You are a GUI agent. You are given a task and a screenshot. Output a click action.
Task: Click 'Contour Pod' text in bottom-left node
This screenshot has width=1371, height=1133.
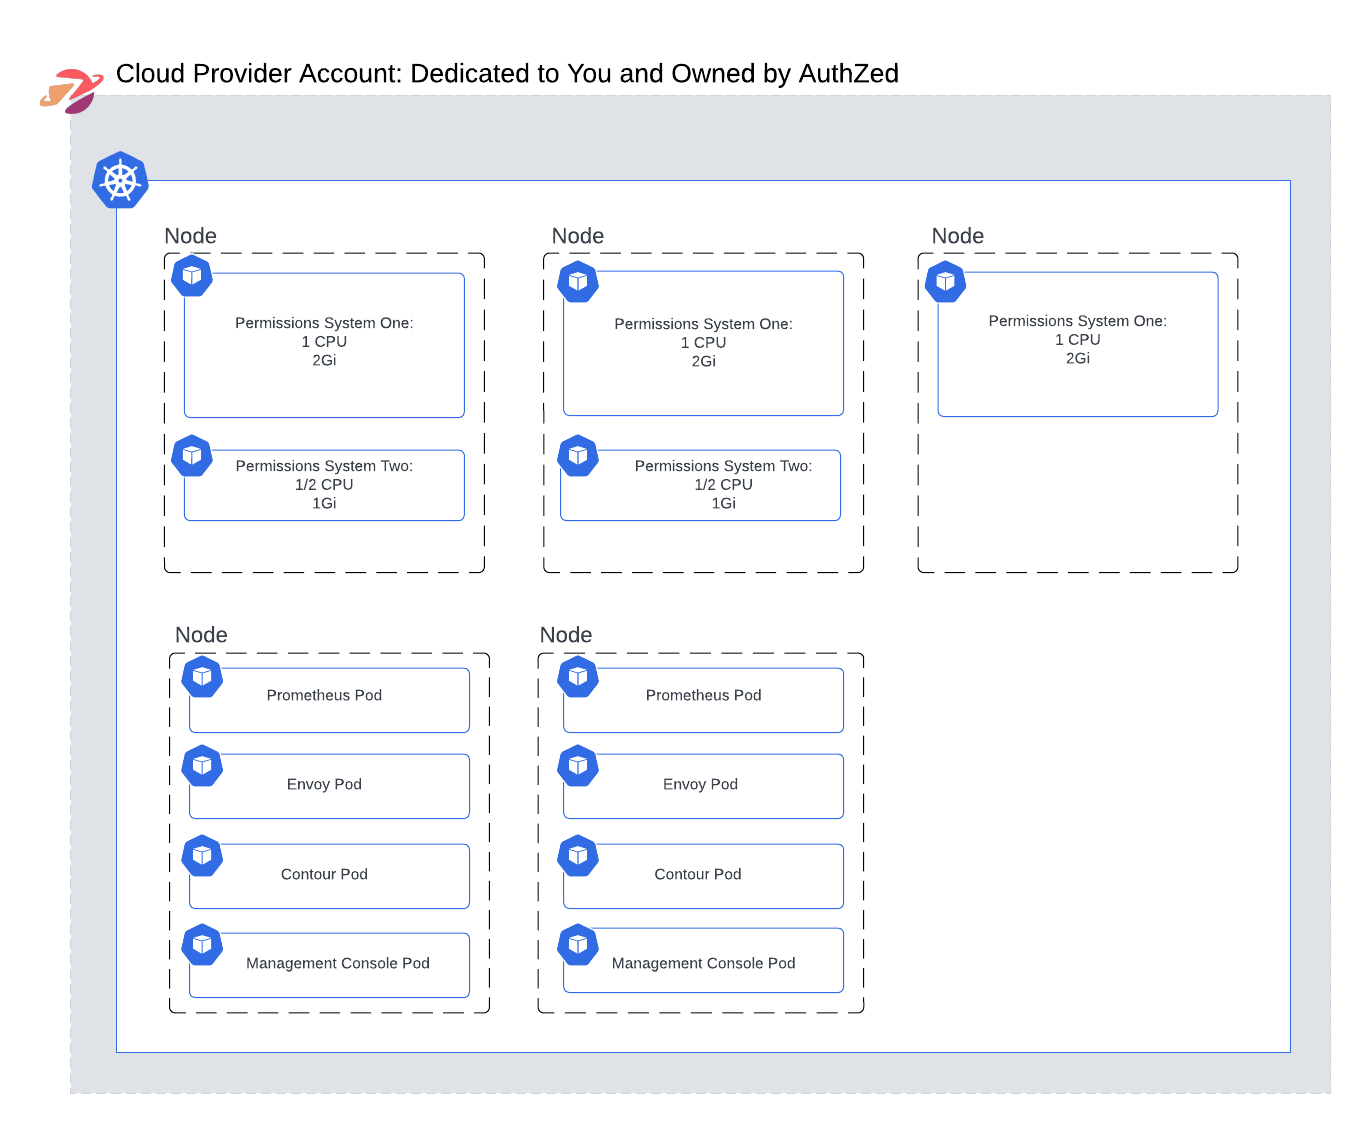324,874
